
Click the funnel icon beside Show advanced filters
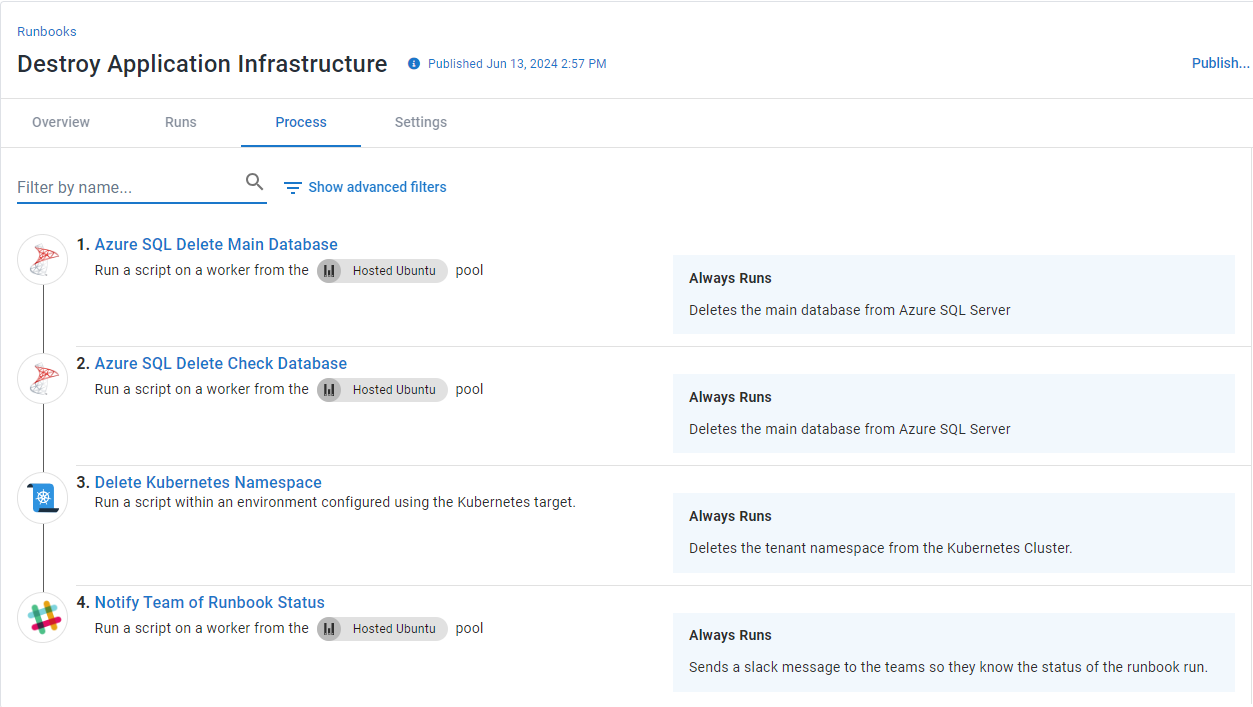(292, 187)
